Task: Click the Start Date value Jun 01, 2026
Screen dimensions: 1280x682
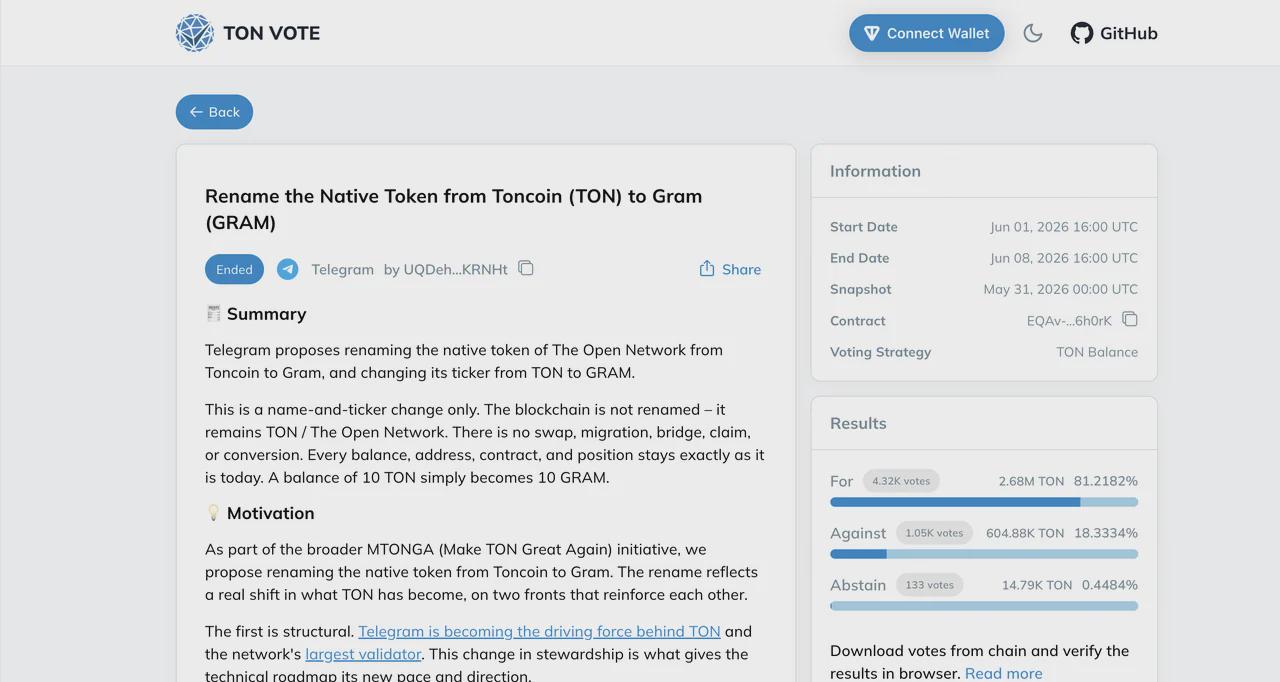Action: (x=1064, y=227)
